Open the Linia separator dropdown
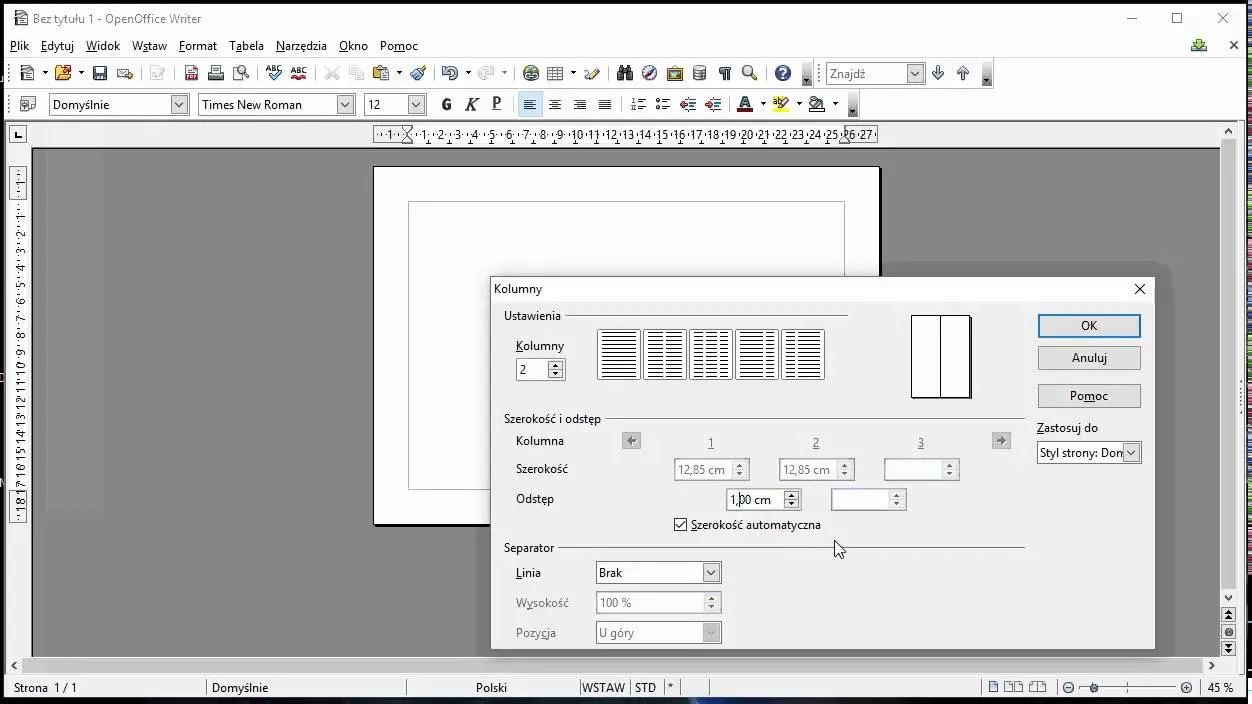 coord(711,573)
